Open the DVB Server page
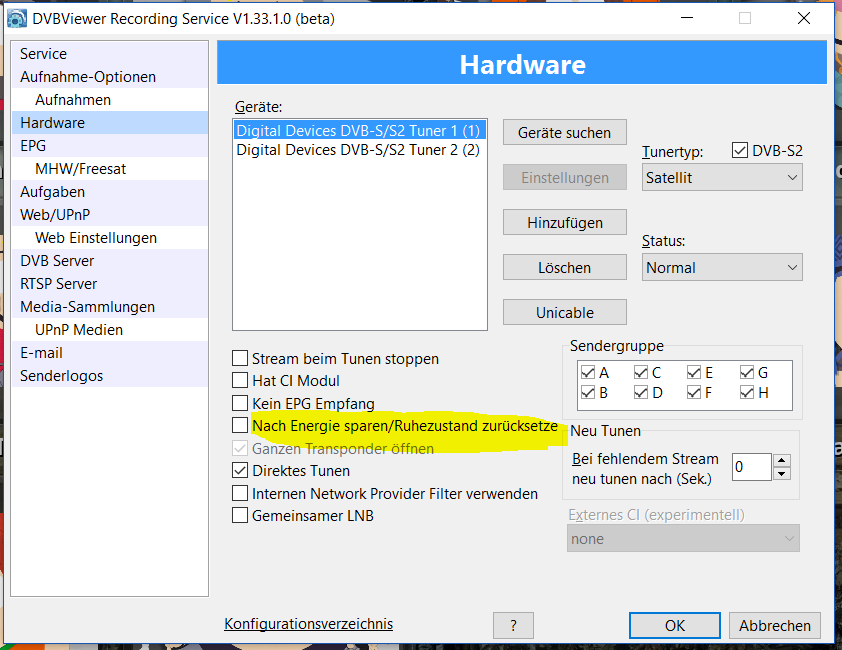 [110, 261]
